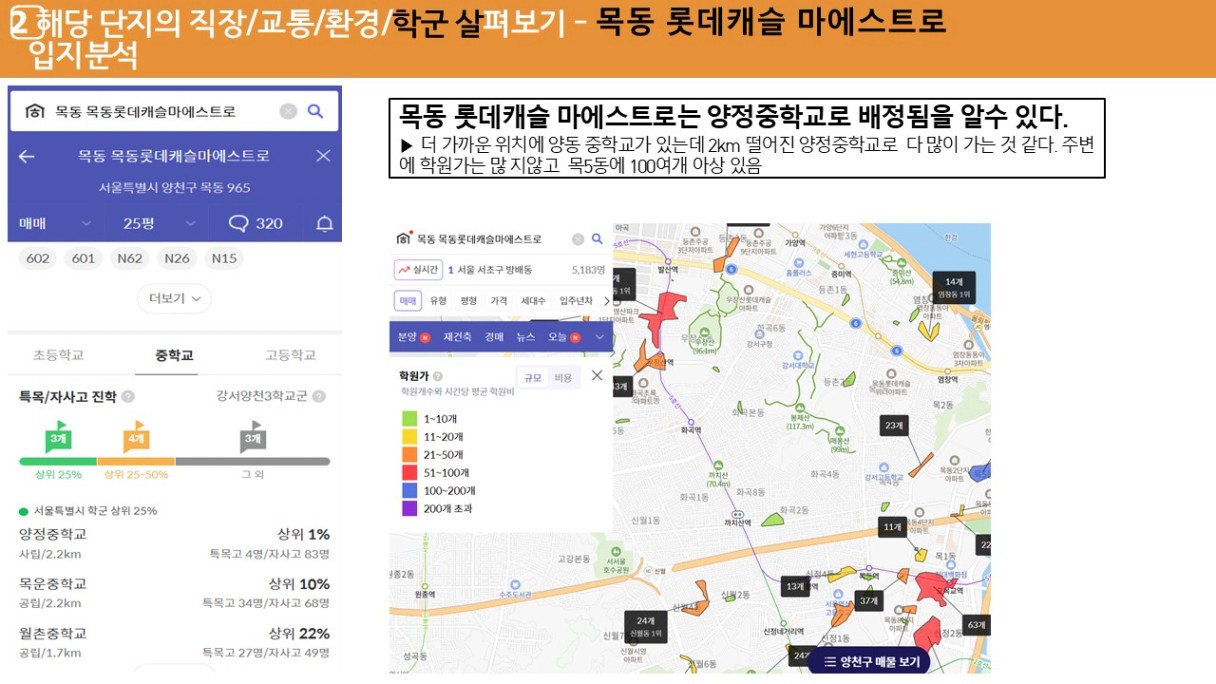Click yellow 11~20개 legend swatch
Image resolution: width=1216 pixels, height=684 pixels.
coord(409,437)
